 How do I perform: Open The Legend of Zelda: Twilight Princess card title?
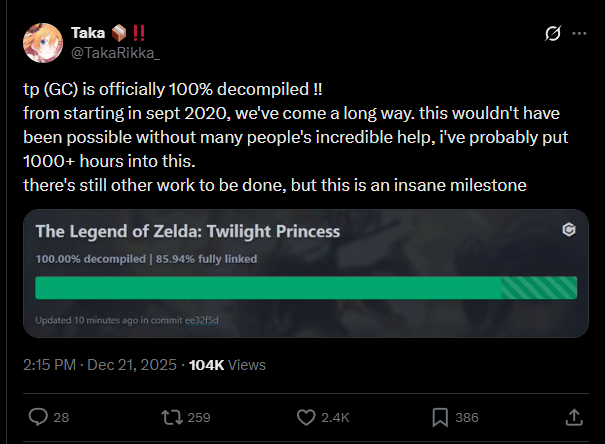pos(188,231)
